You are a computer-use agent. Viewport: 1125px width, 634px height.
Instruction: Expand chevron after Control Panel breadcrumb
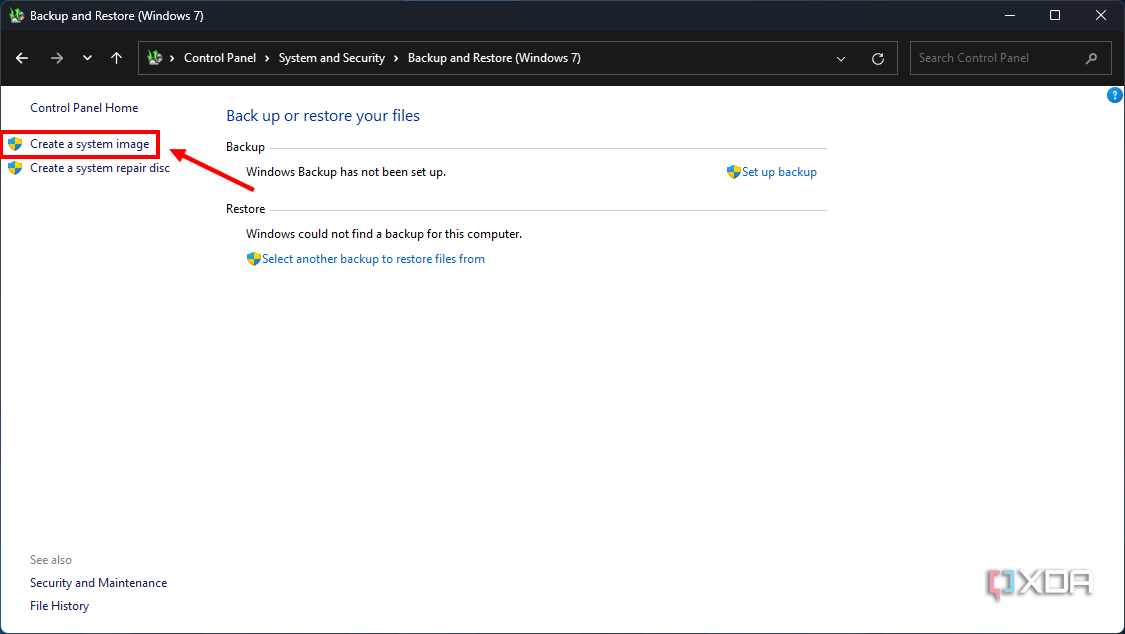(267, 58)
